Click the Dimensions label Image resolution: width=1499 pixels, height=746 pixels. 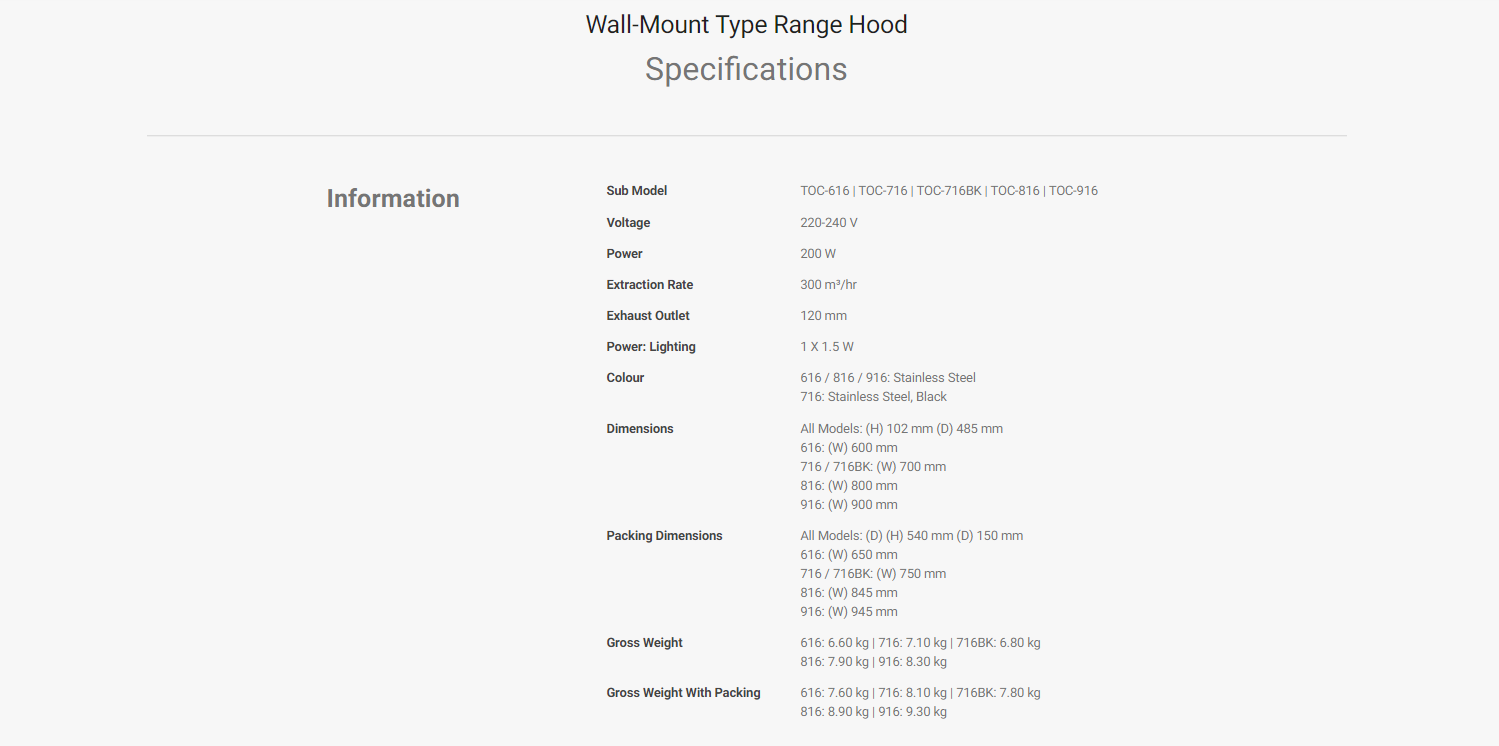[x=640, y=429]
